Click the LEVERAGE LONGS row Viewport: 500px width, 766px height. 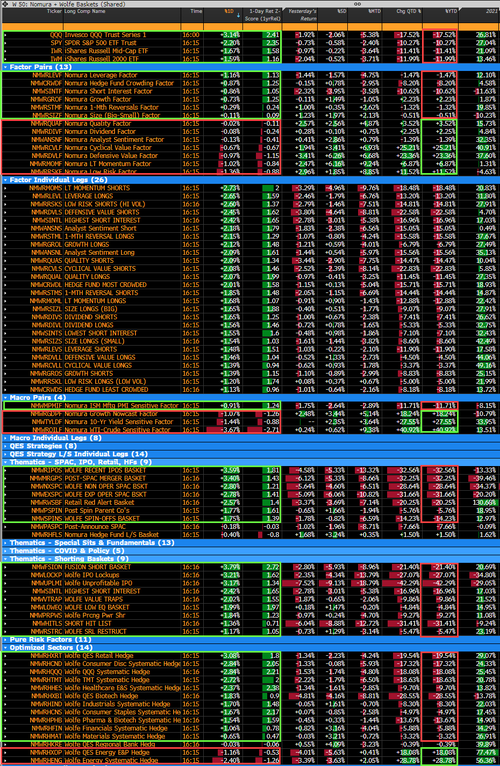click(x=250, y=196)
